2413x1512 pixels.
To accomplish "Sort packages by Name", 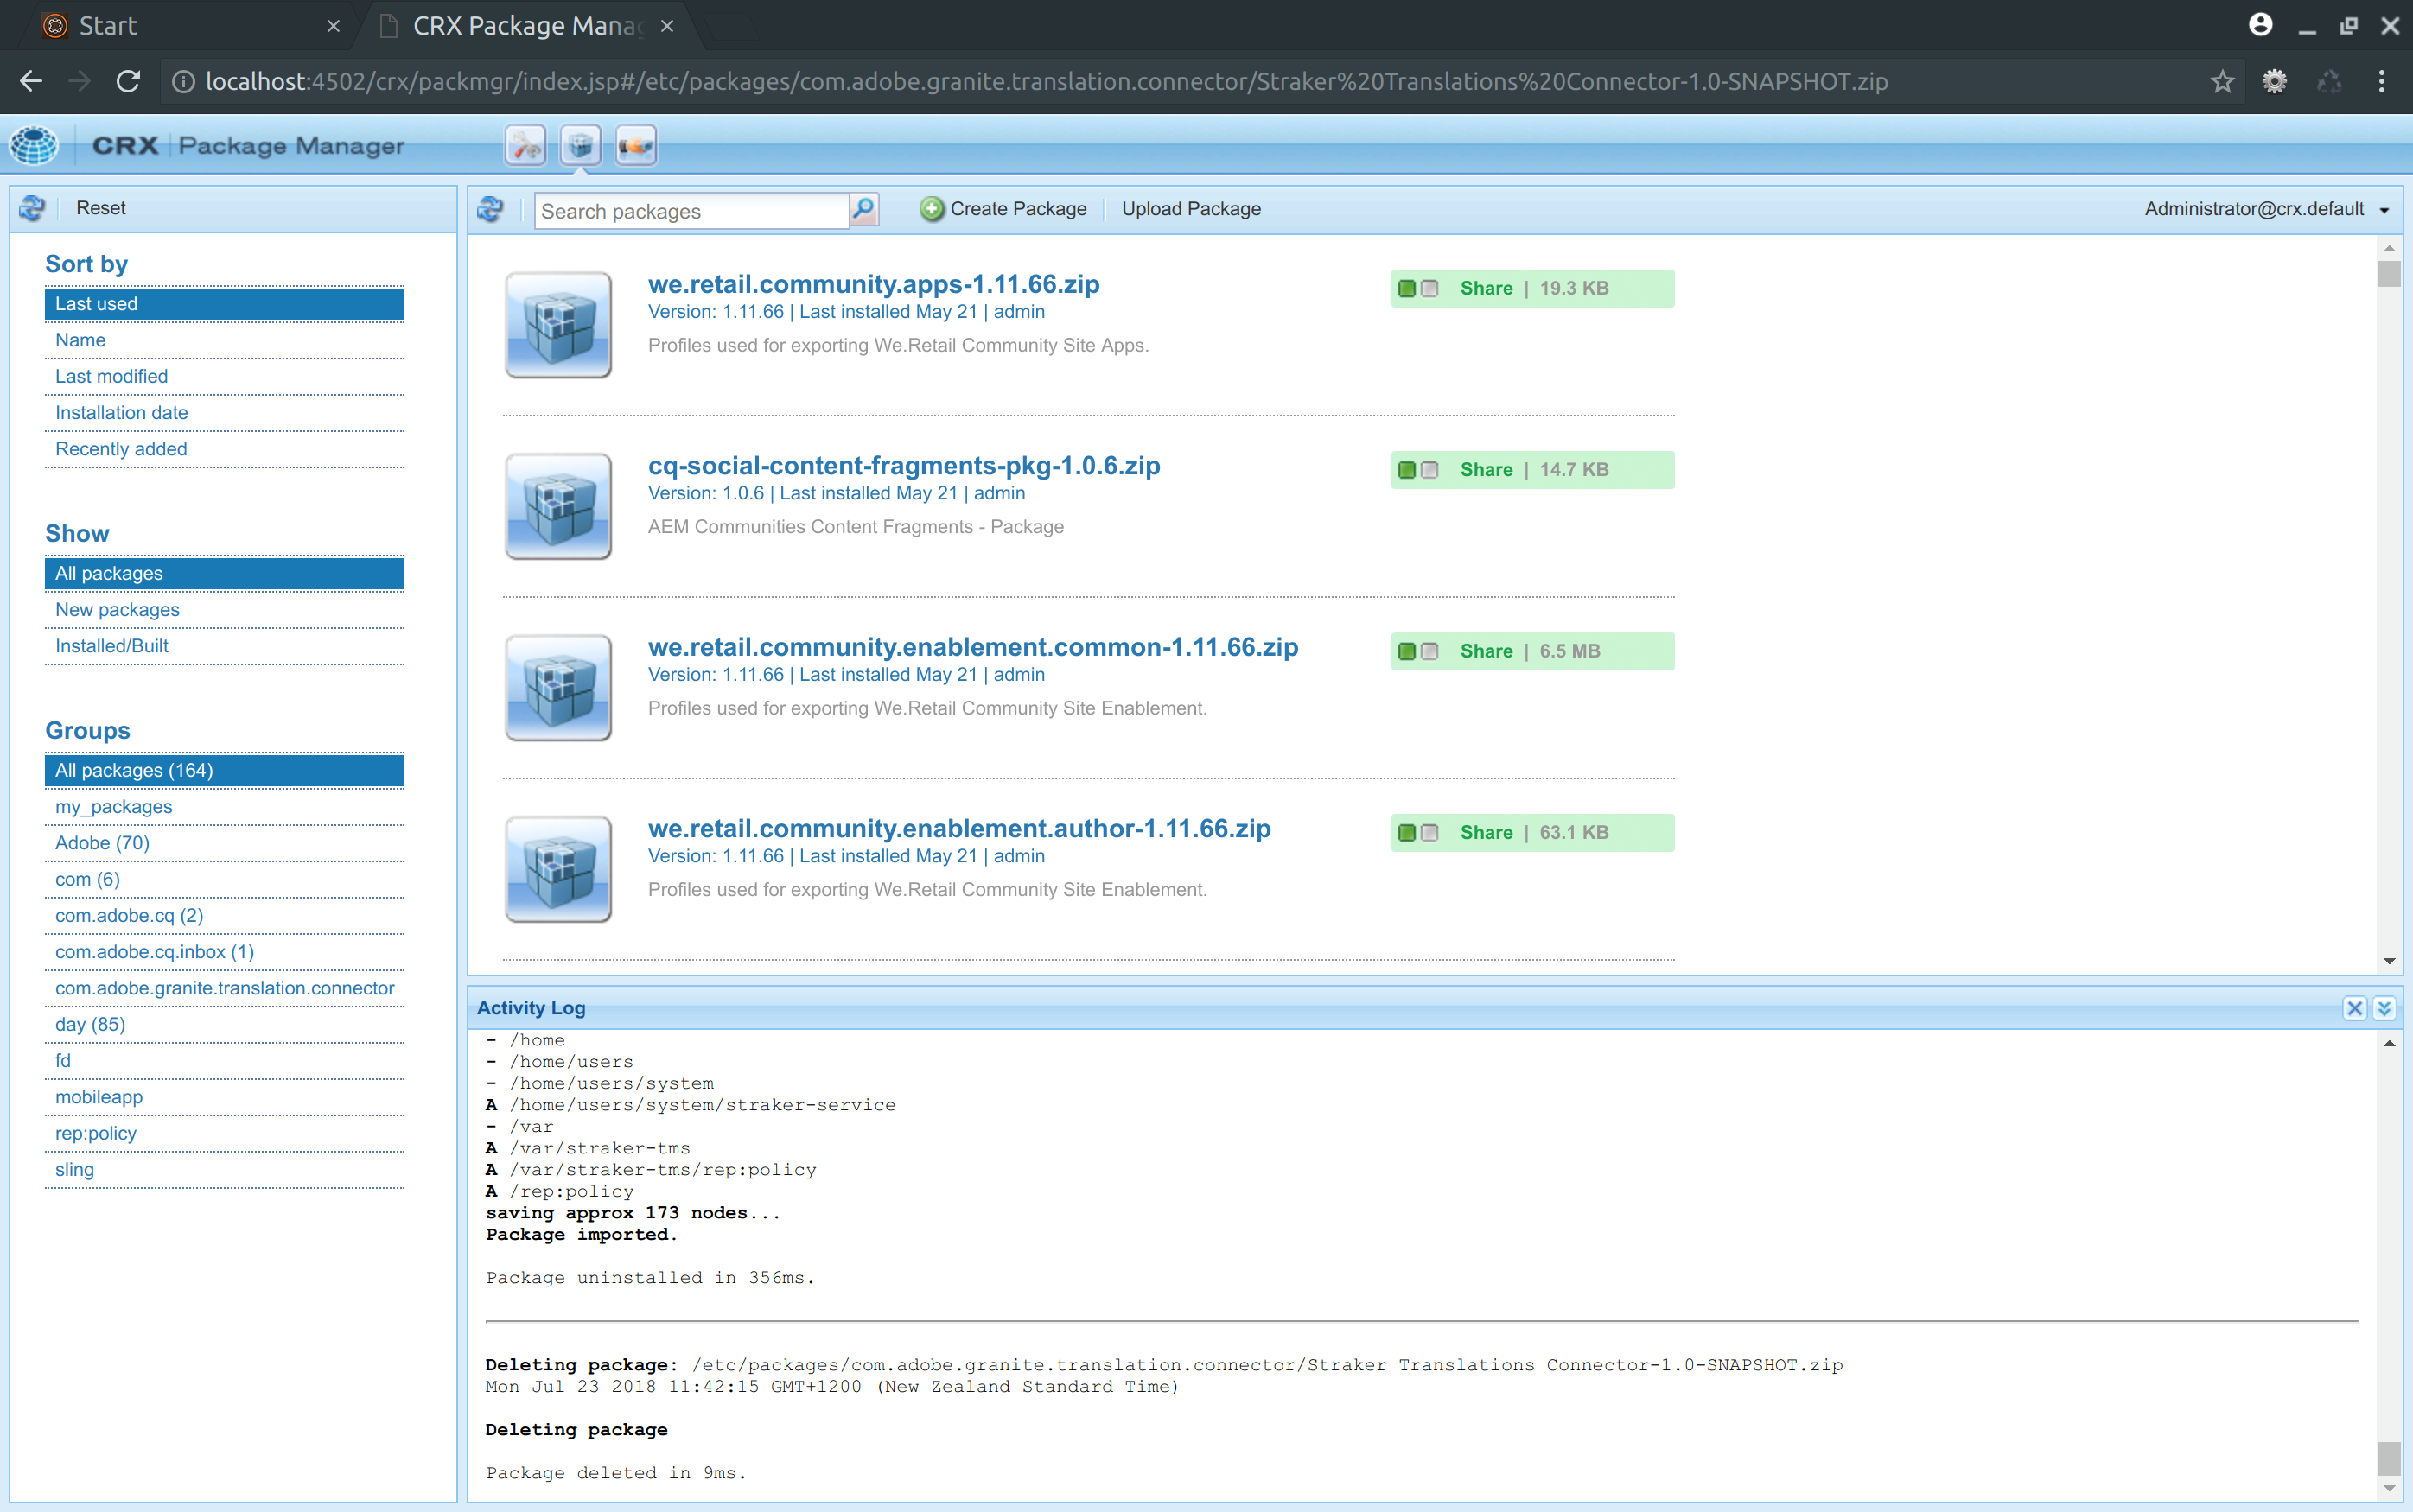I will (225, 340).
